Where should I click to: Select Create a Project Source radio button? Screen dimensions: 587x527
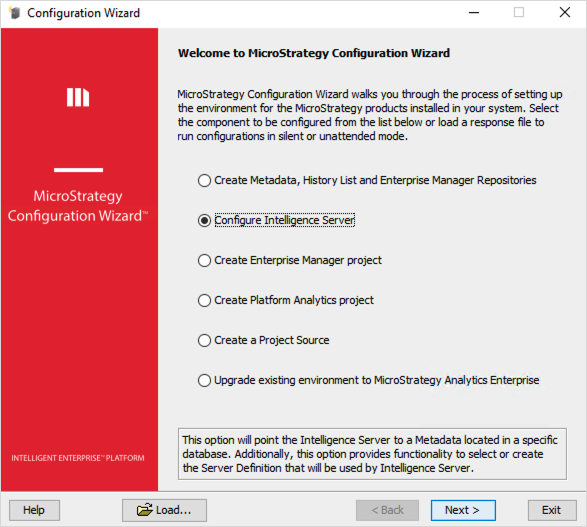pyautogui.click(x=204, y=341)
